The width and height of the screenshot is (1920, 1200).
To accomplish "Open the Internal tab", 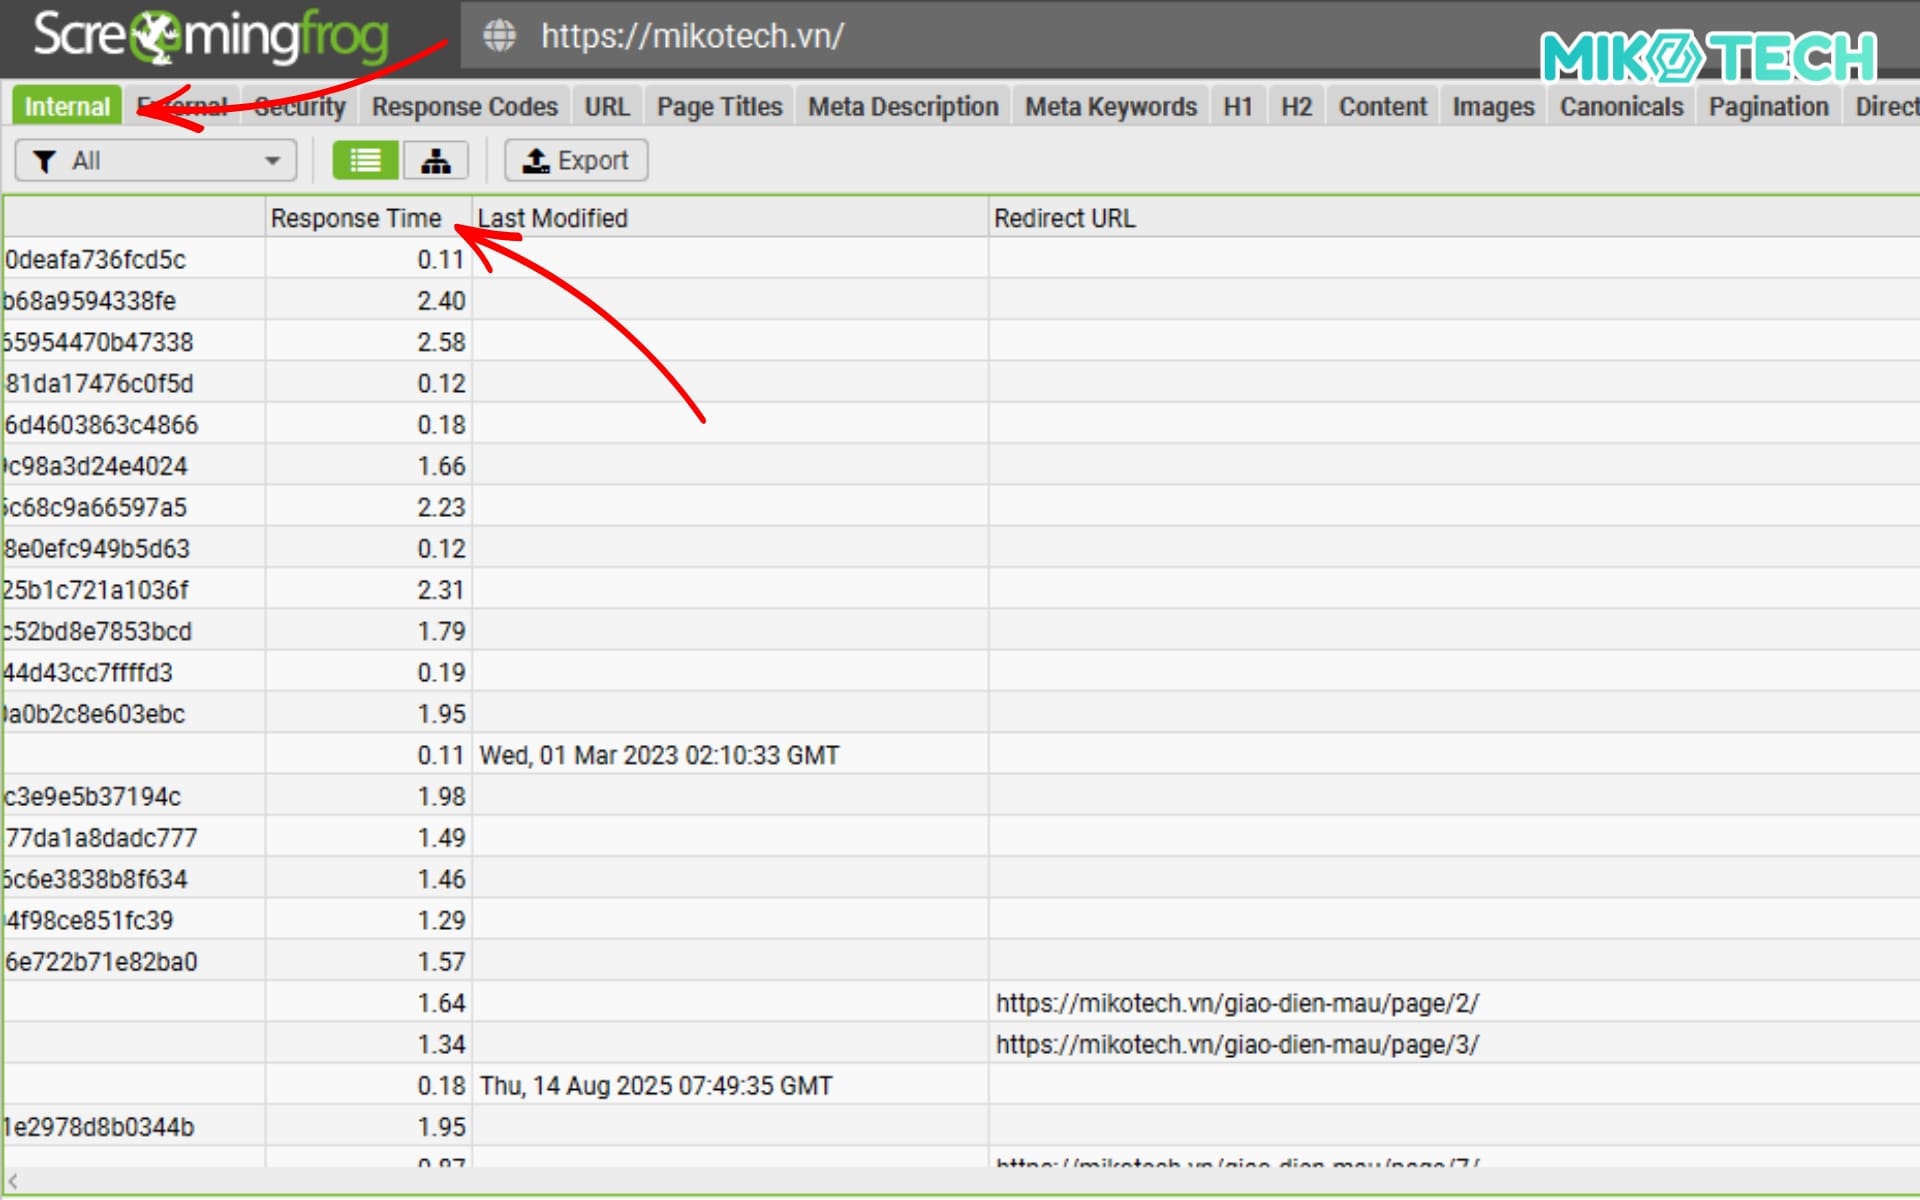I will pyautogui.click(x=67, y=106).
